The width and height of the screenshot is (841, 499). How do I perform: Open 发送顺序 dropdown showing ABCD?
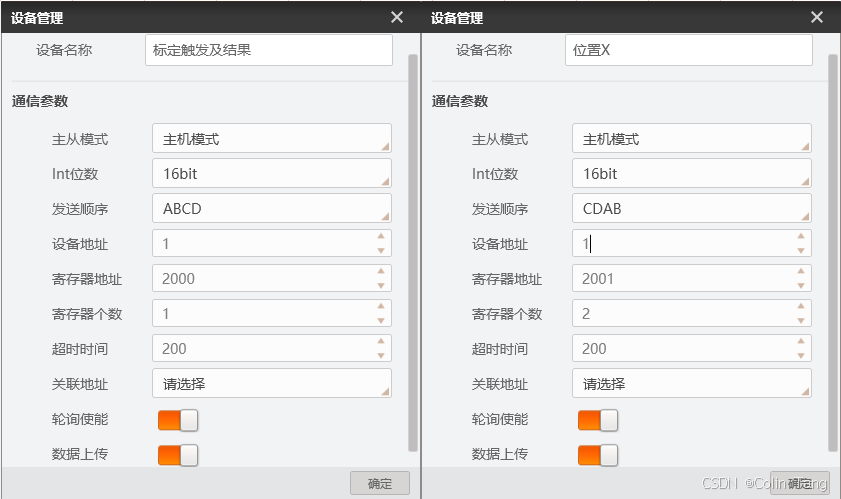(x=272, y=208)
